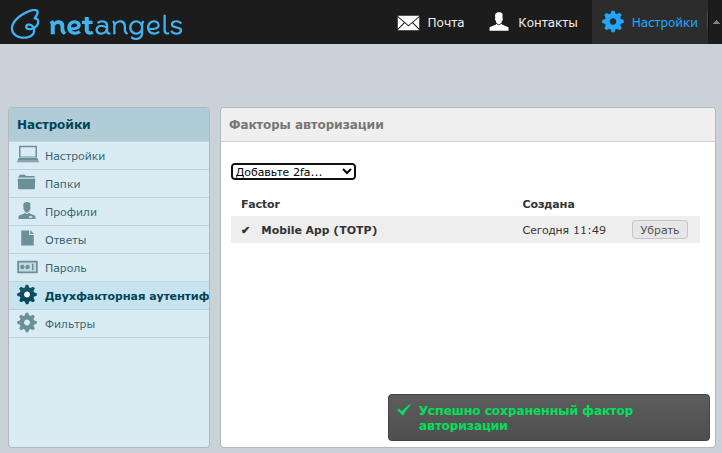Go to the Контакты section
The image size is (722, 453).
[533, 22]
